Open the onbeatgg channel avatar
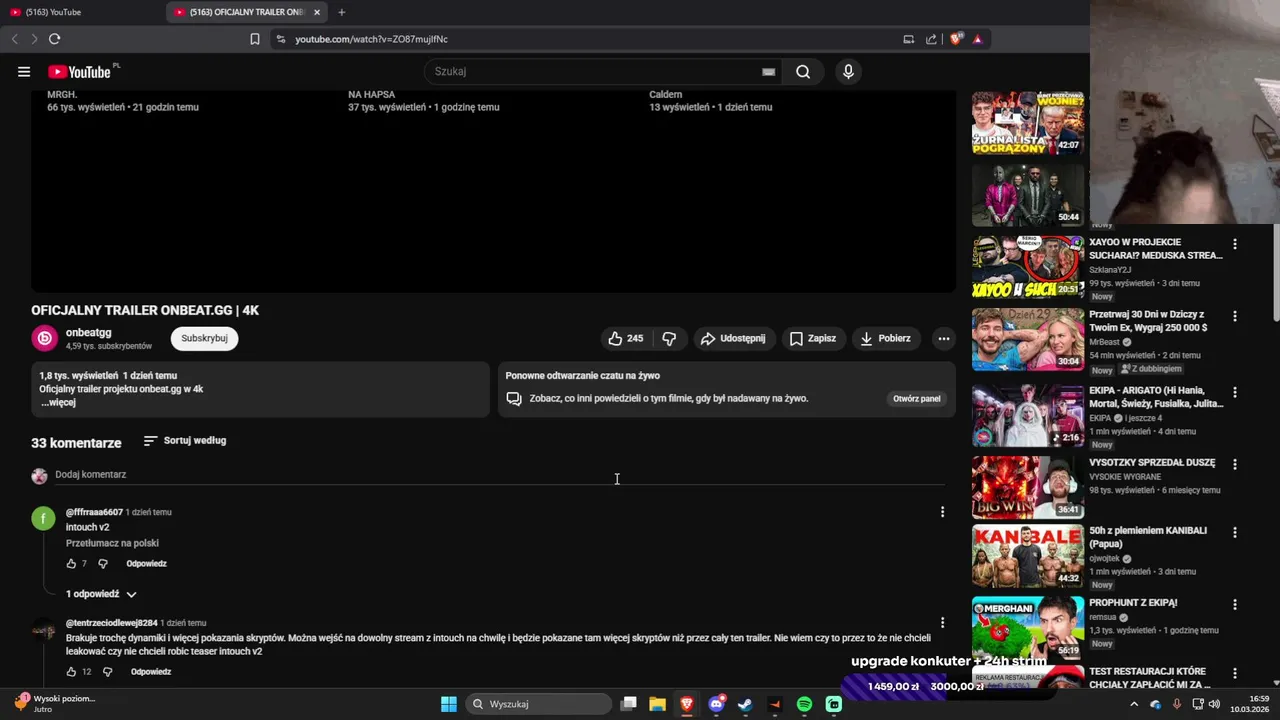1280x720 pixels. click(x=44, y=338)
